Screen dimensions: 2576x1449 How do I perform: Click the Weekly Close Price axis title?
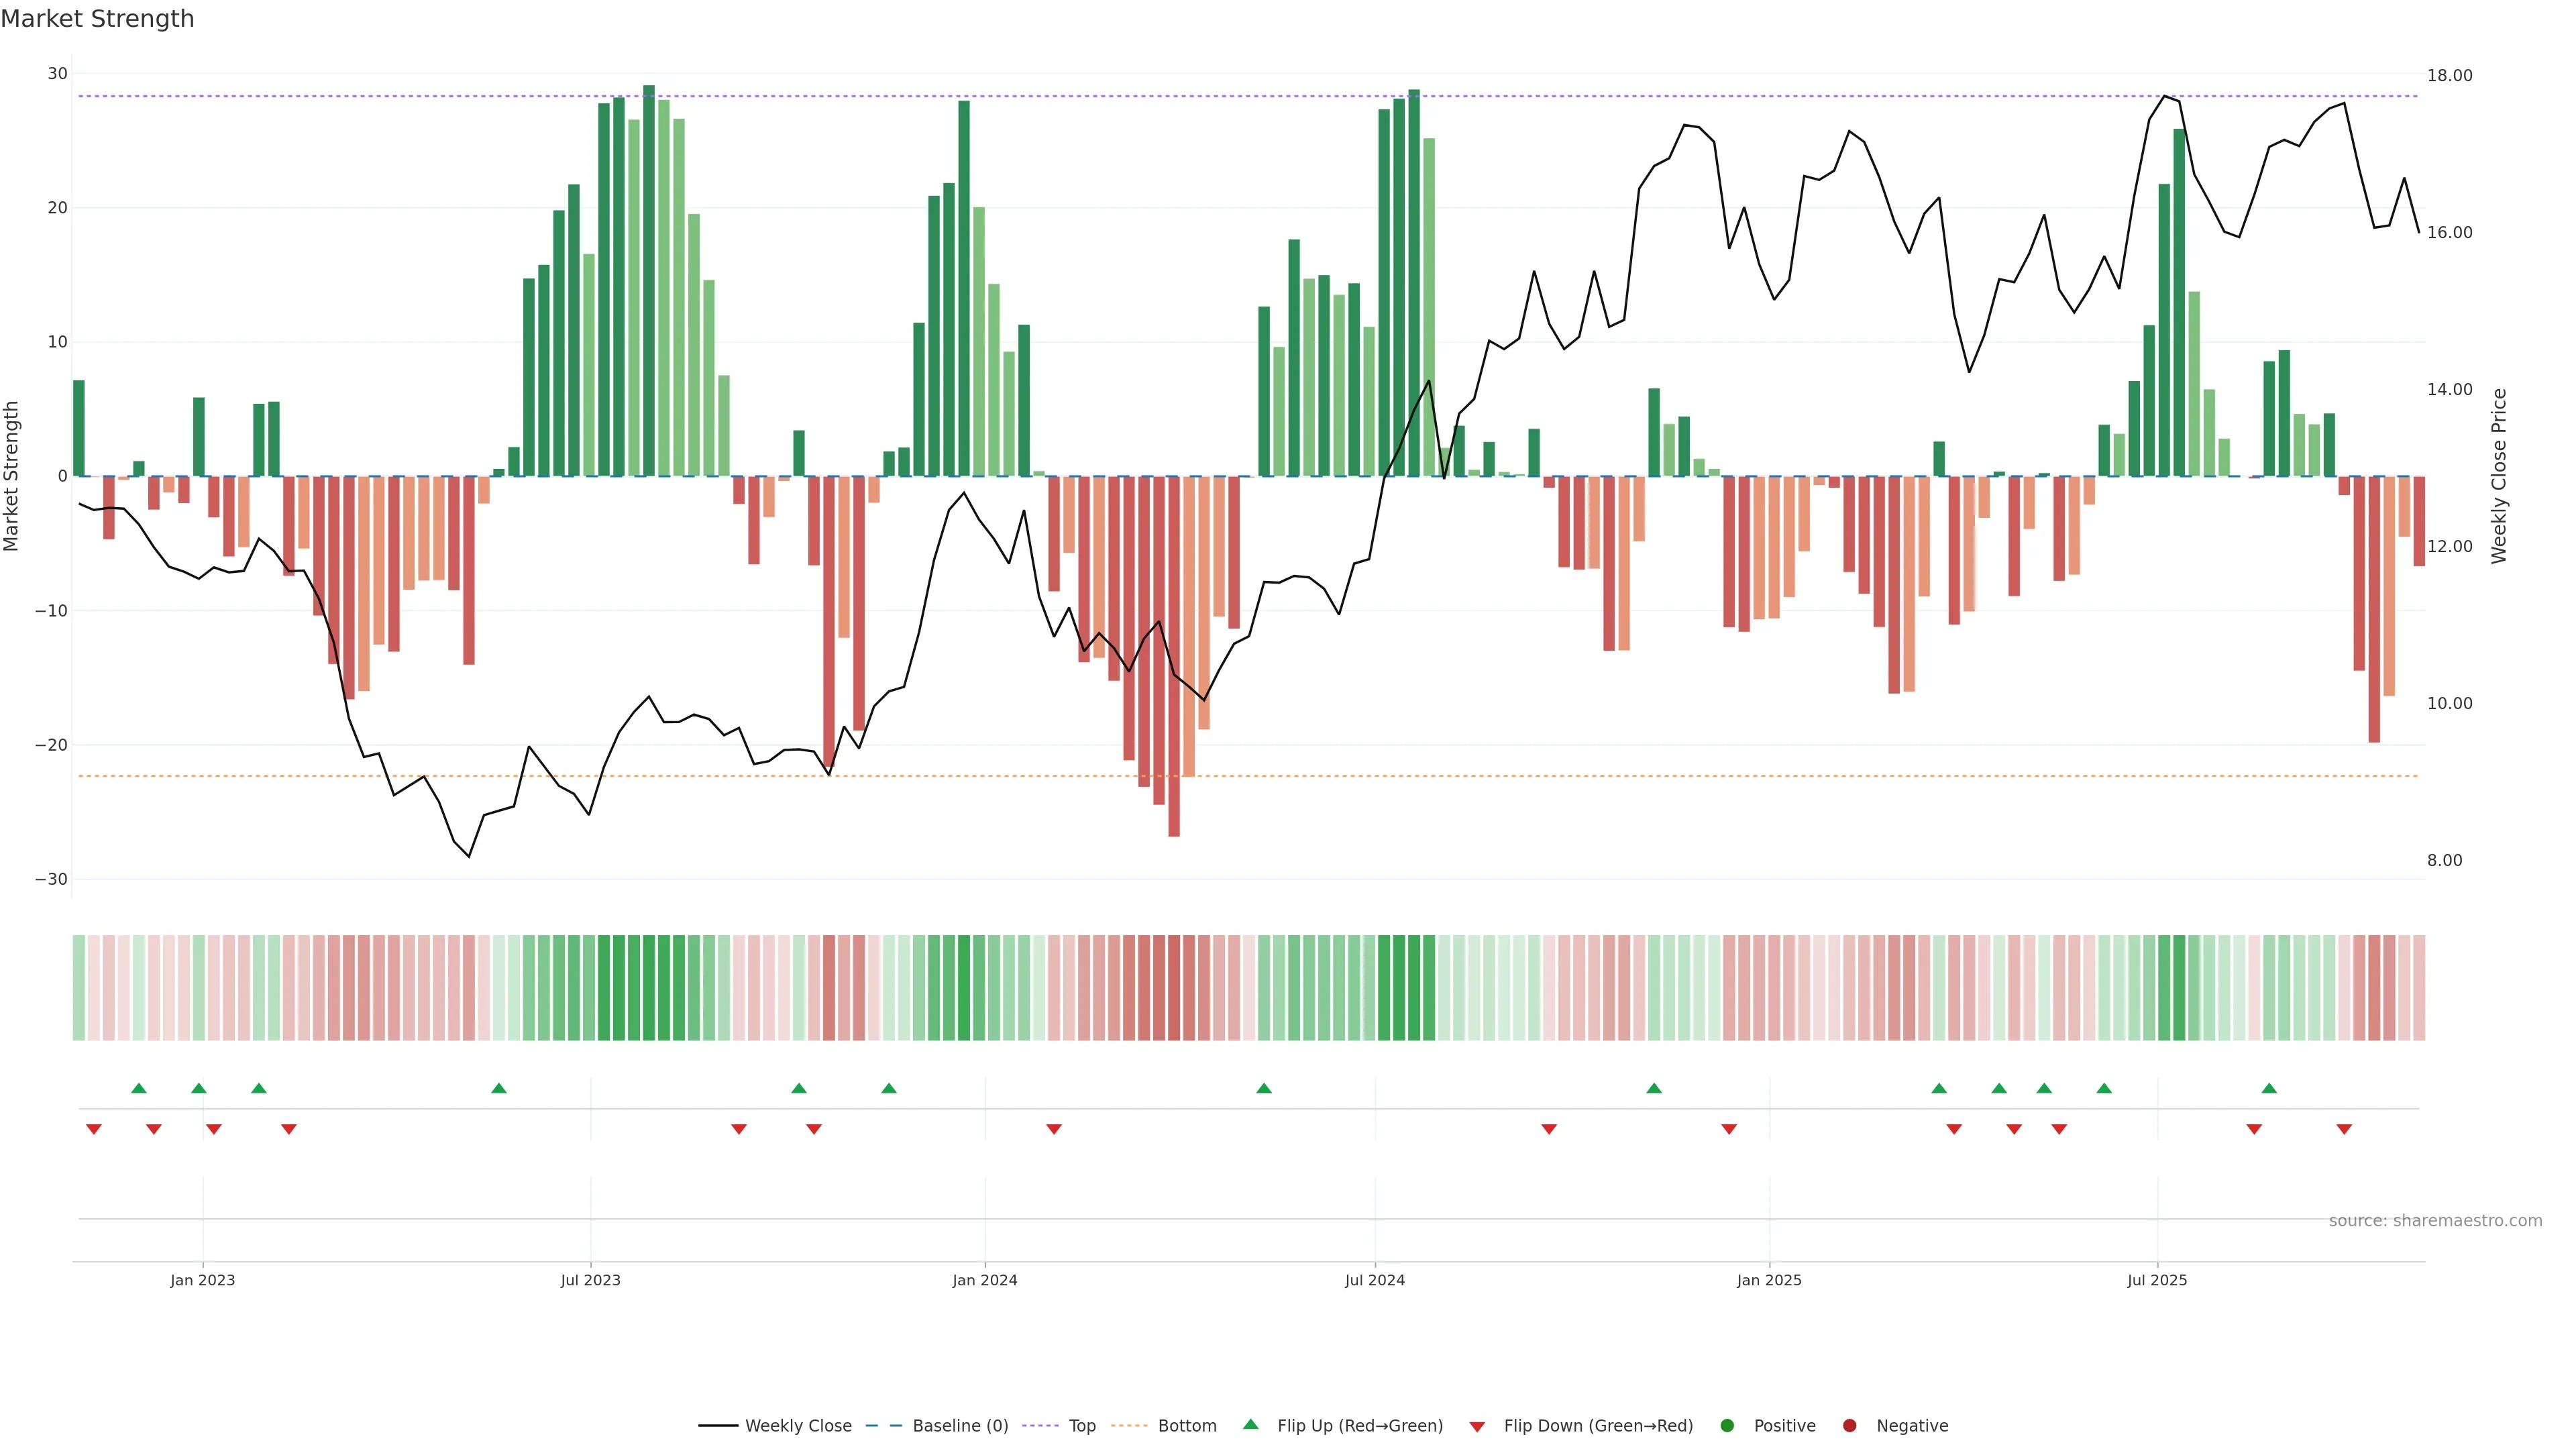2499,476
